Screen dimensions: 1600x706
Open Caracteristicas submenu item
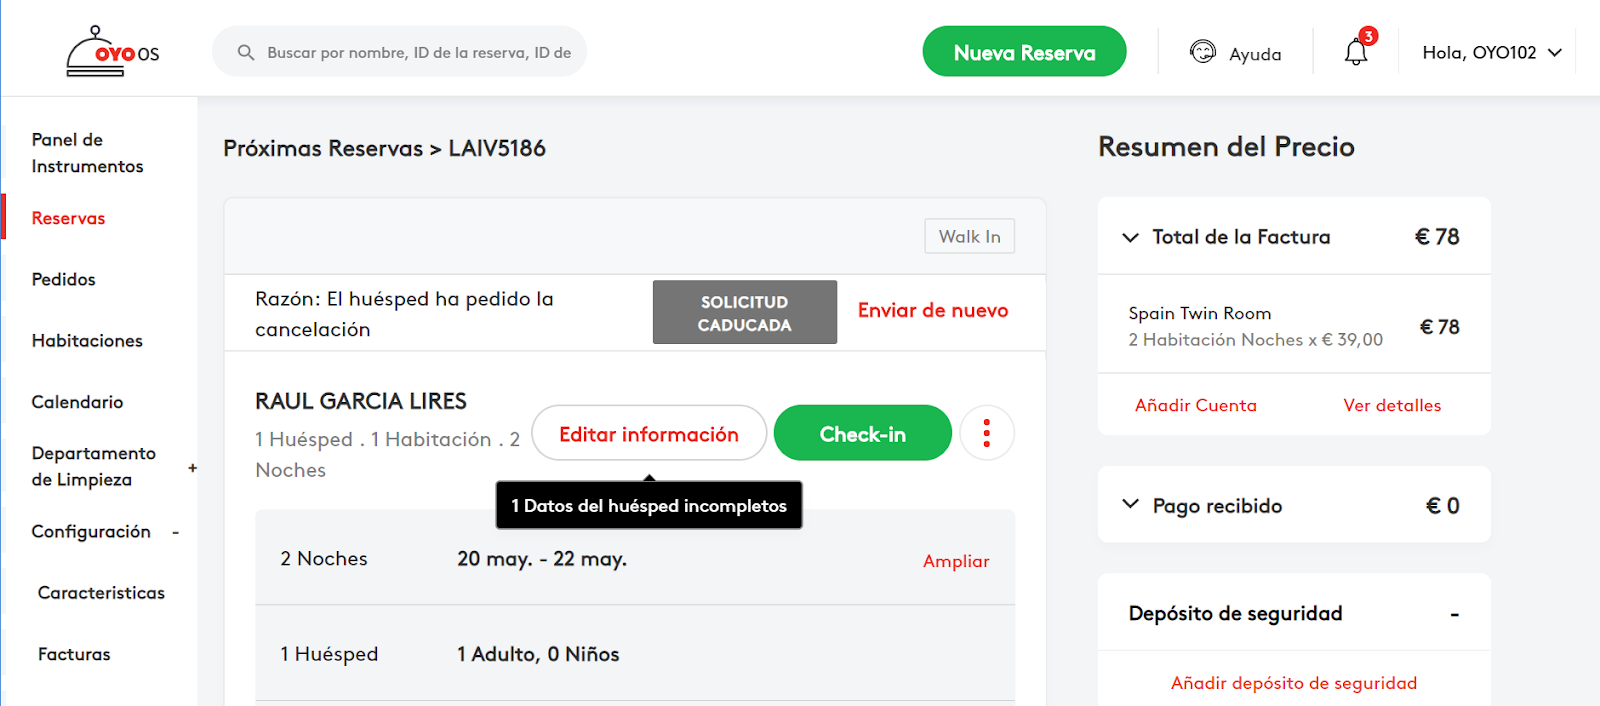101,593
